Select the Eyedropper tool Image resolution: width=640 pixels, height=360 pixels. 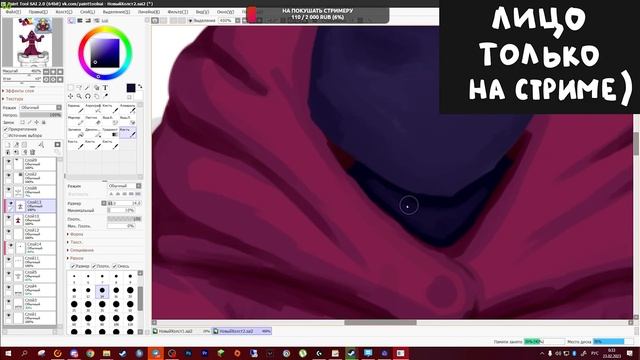(x=105, y=96)
